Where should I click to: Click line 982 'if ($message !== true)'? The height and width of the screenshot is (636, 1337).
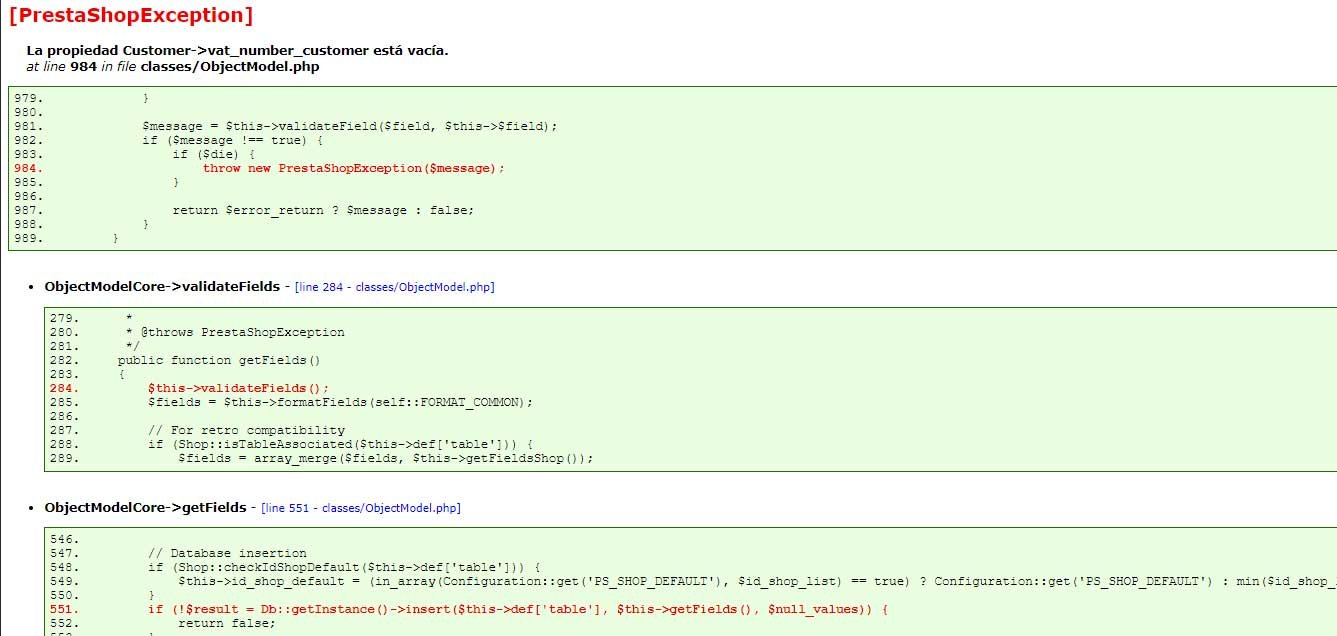click(x=232, y=140)
